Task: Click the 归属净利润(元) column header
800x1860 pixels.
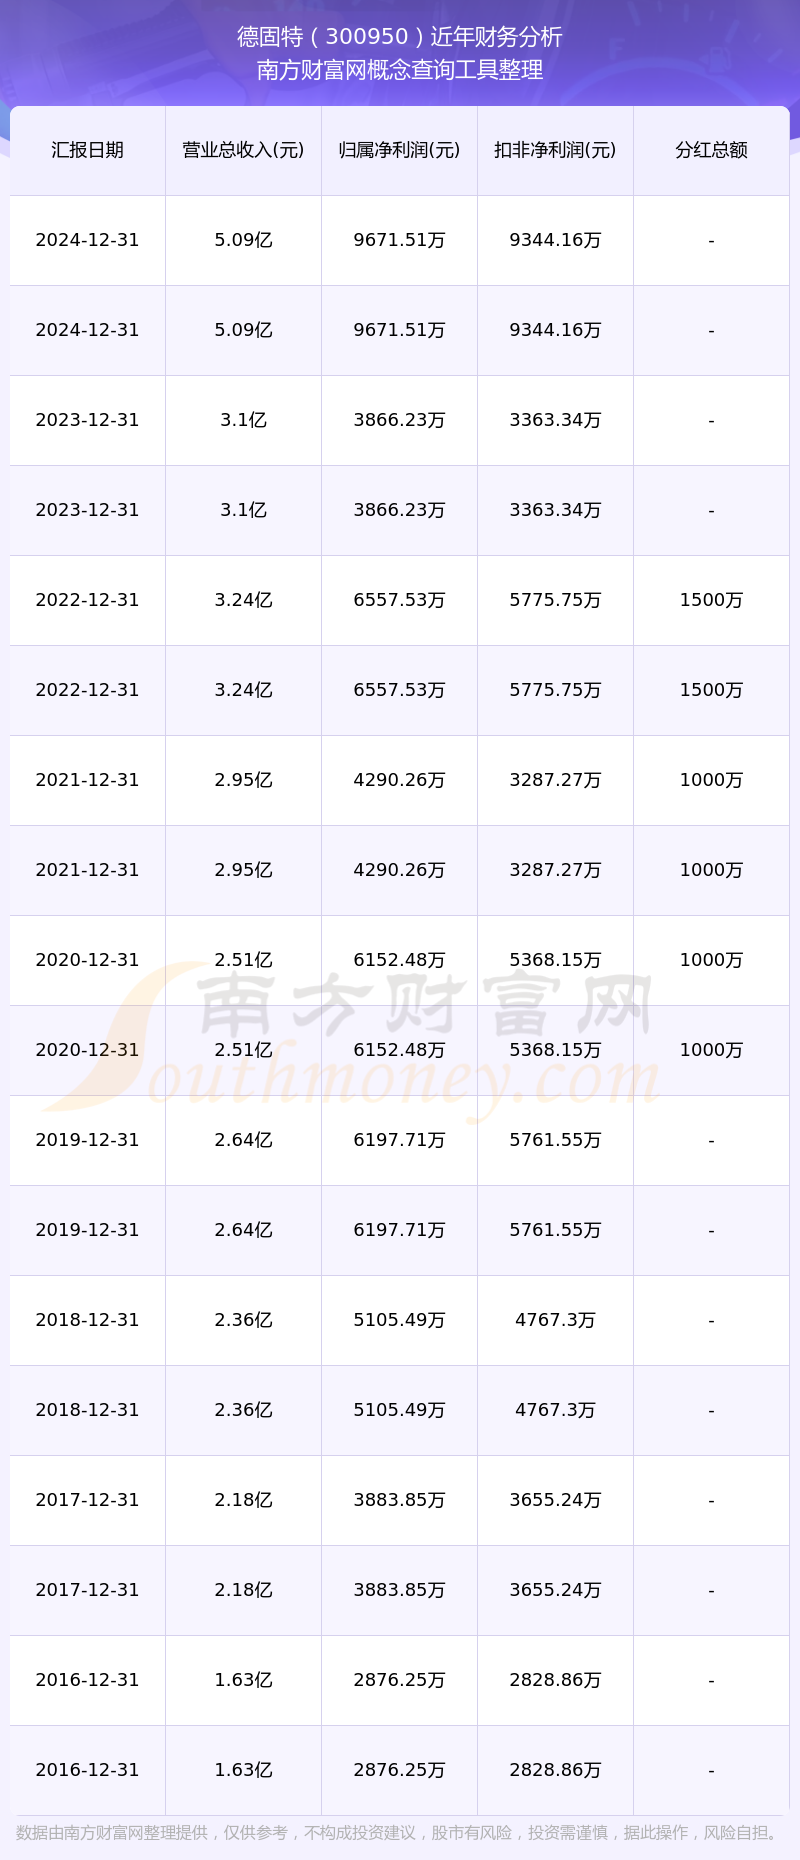Action: click(399, 150)
